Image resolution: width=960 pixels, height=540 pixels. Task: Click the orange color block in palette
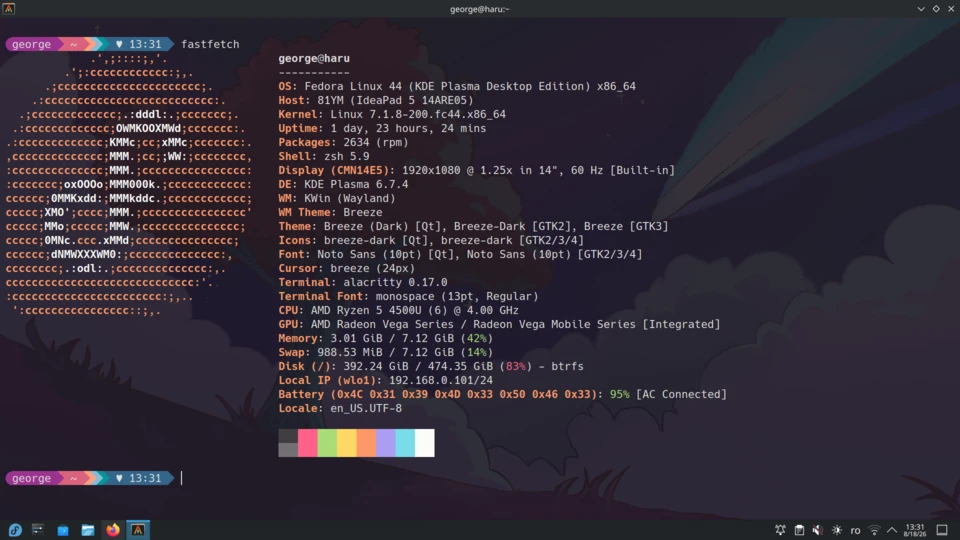[x=366, y=443]
